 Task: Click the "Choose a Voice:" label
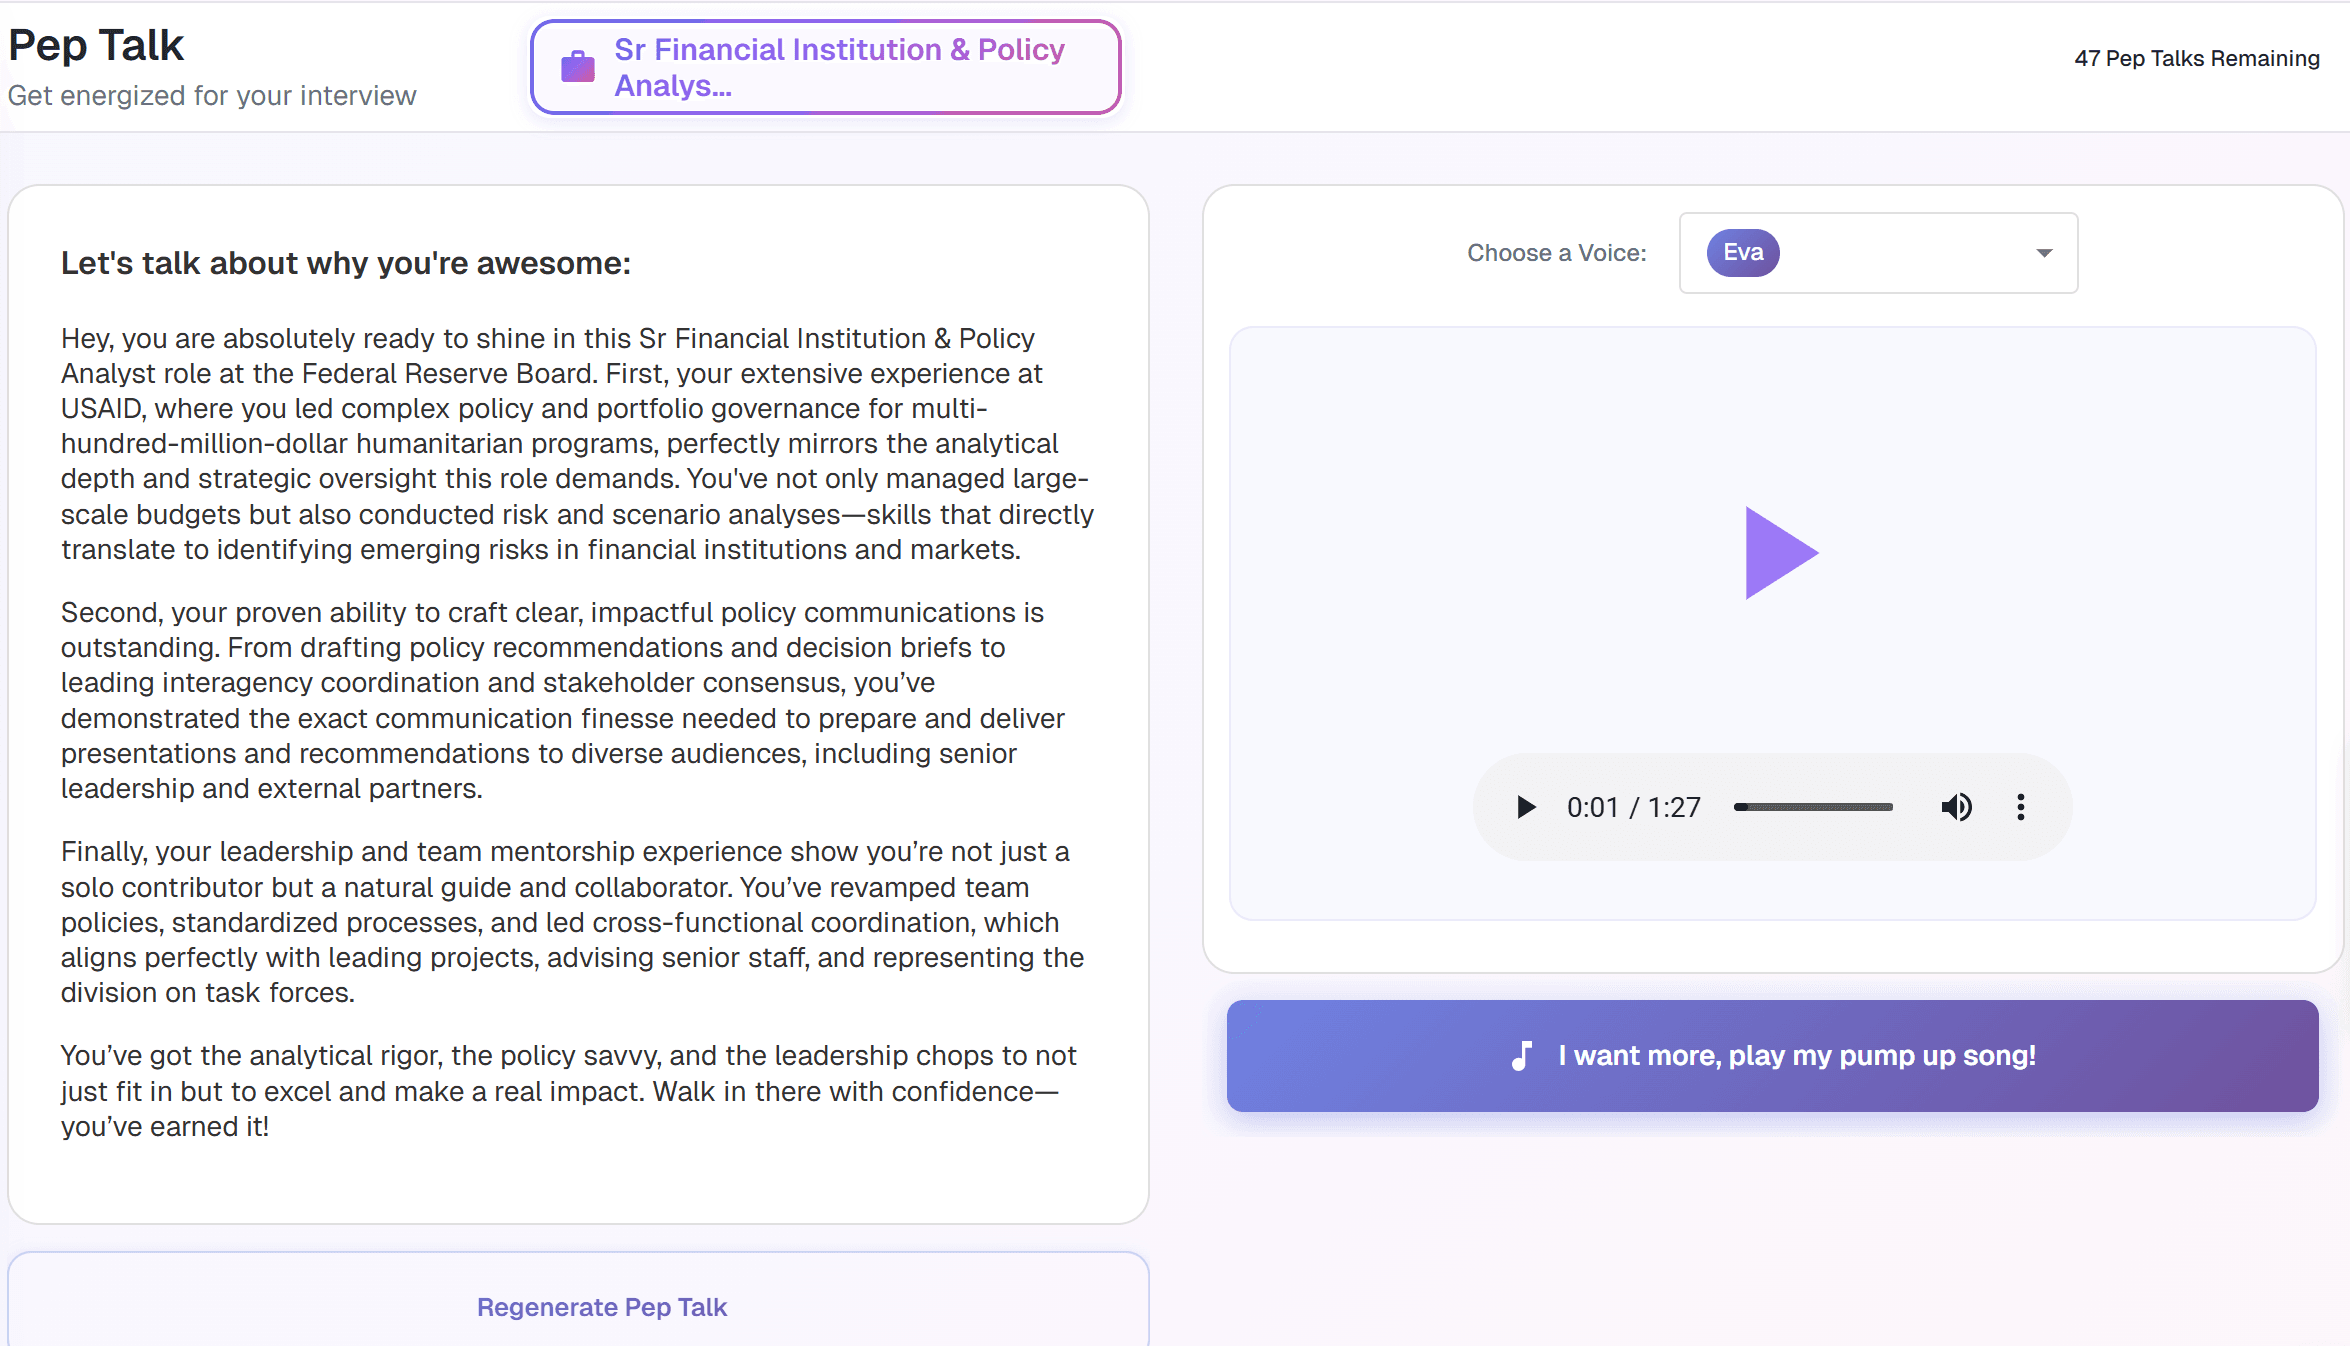click(x=1556, y=253)
